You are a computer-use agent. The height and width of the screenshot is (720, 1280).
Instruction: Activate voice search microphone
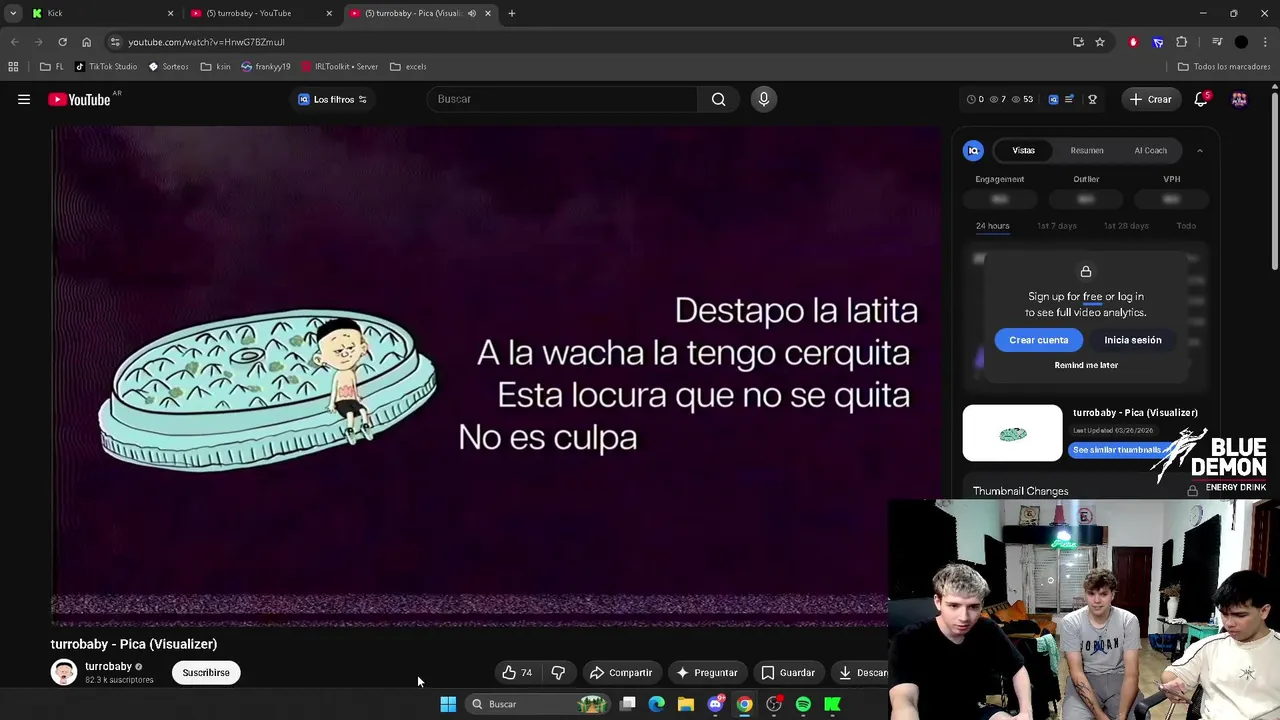pos(763,99)
